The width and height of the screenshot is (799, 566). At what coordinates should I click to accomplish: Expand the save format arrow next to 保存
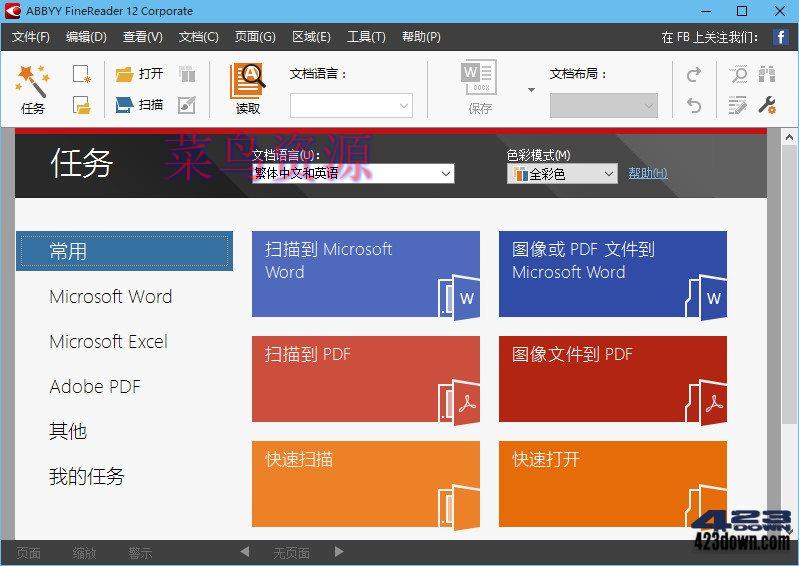[x=531, y=90]
